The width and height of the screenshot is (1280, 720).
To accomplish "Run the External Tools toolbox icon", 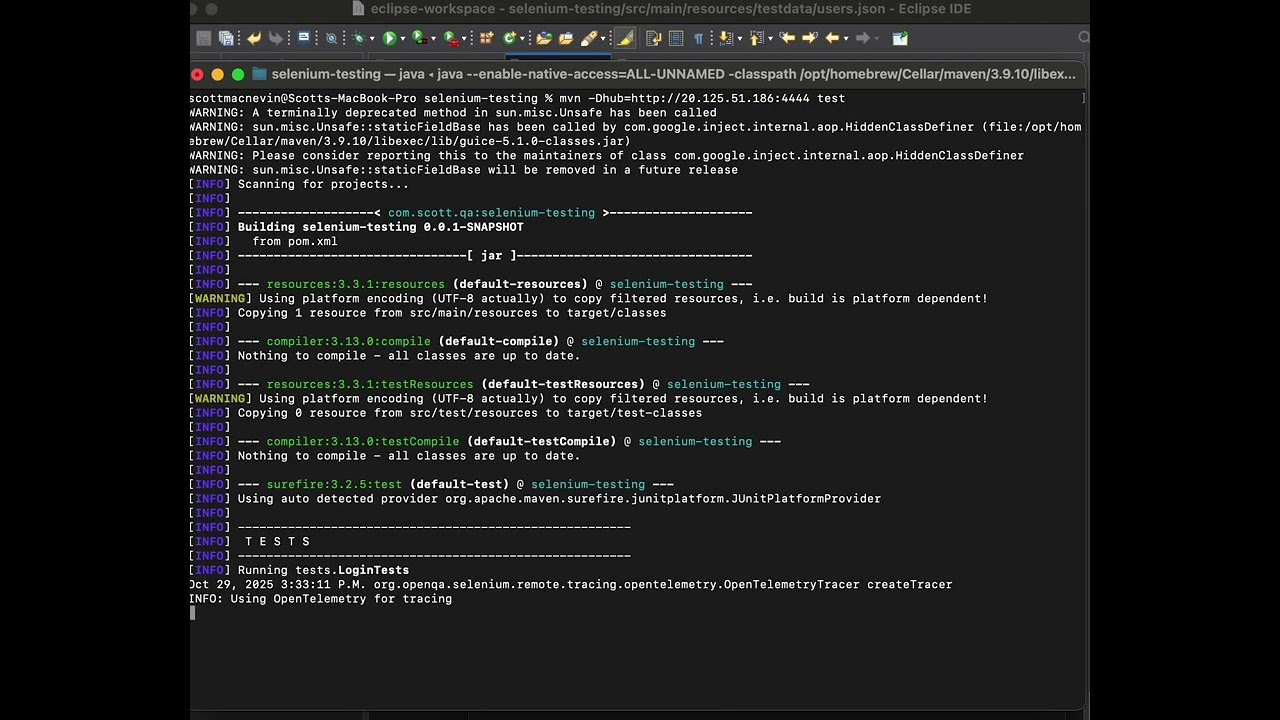I will point(451,38).
